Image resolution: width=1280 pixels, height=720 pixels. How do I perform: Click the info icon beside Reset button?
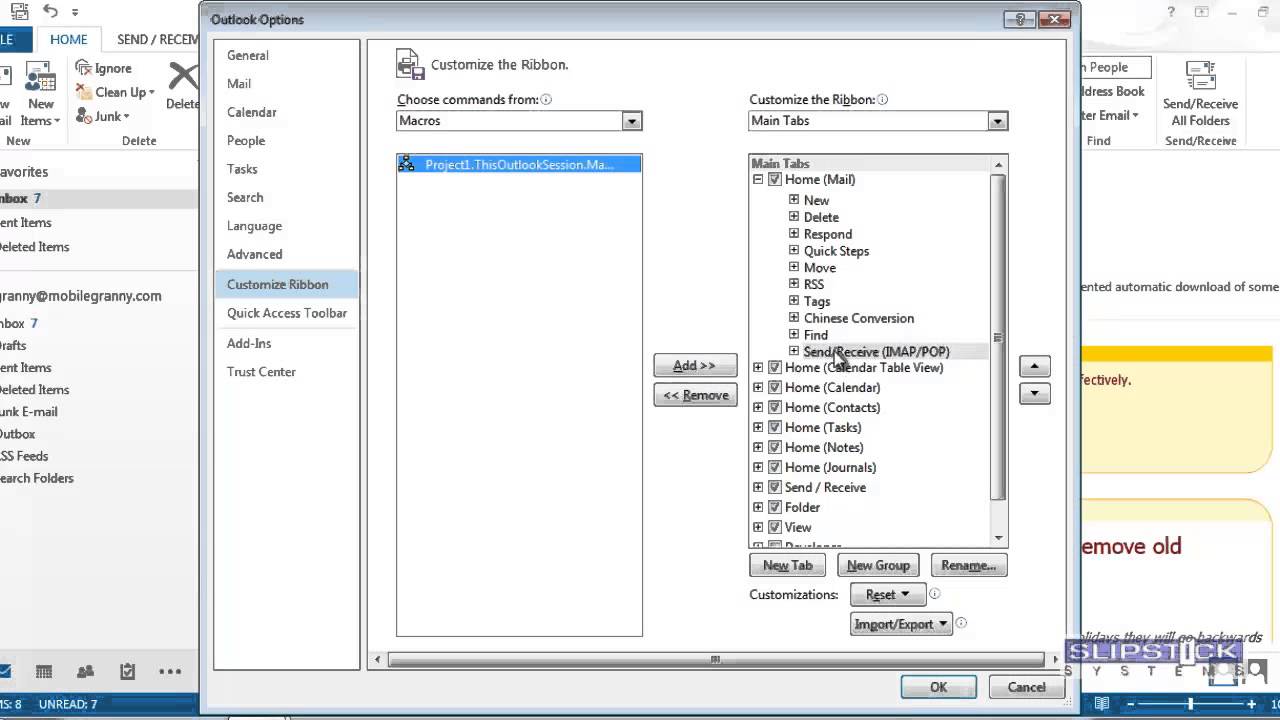click(934, 594)
